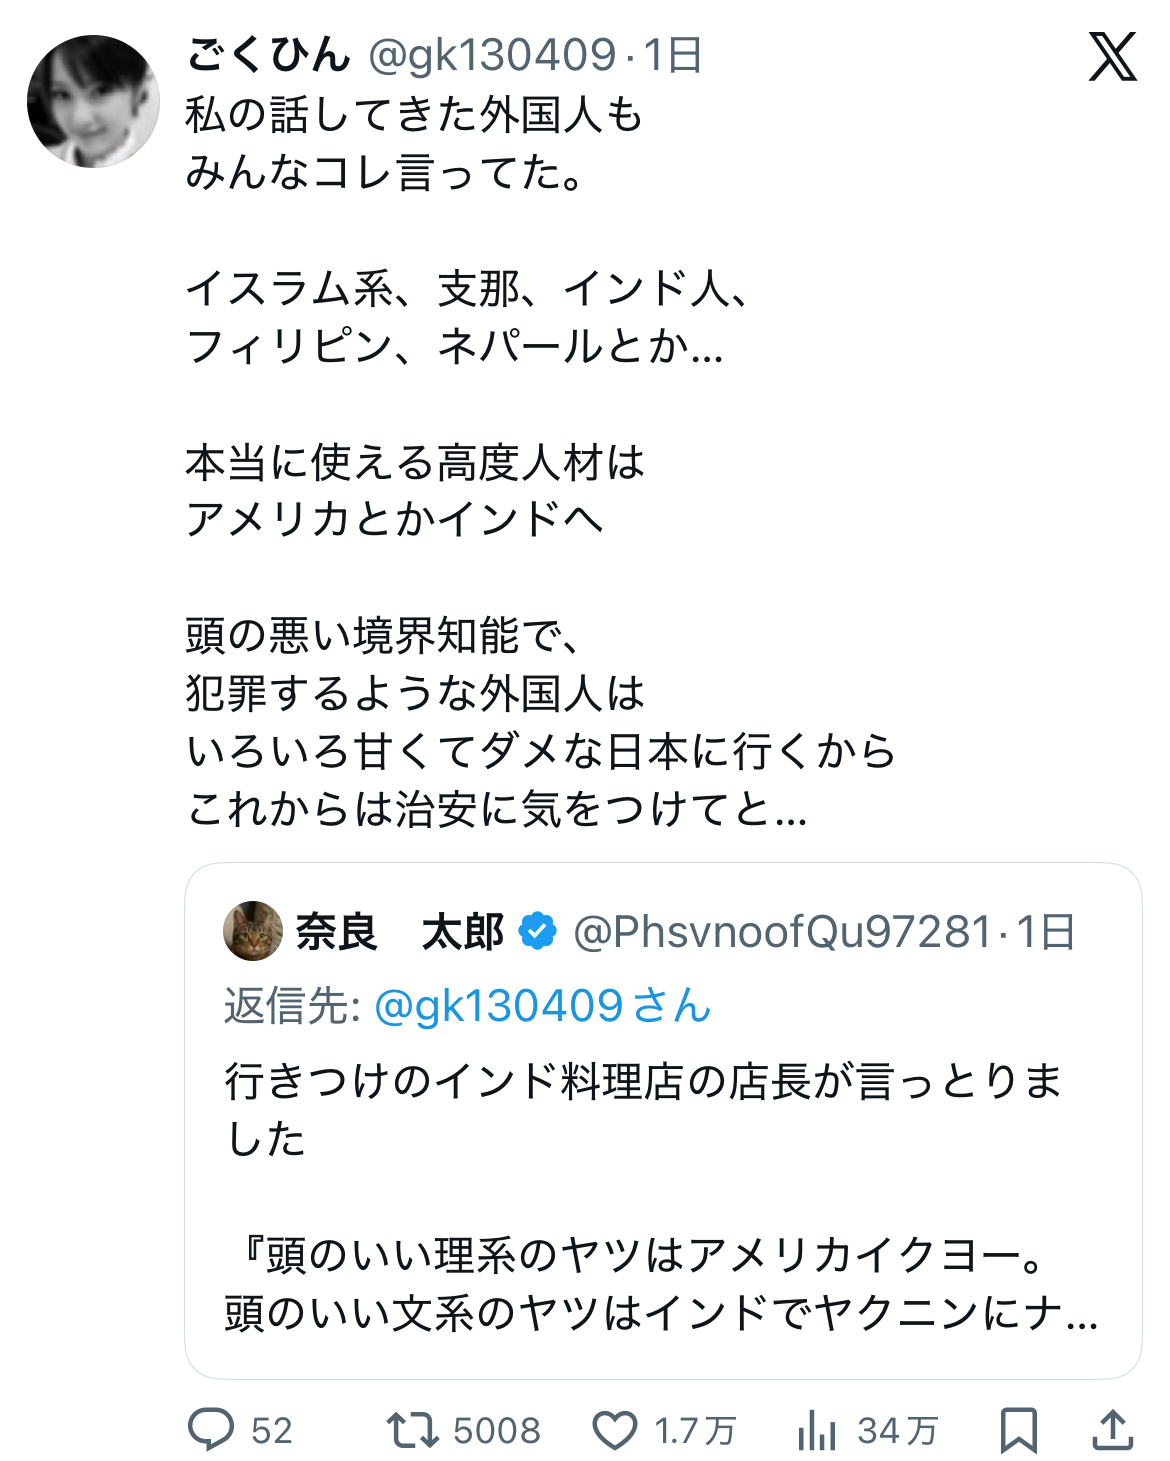View analytics bar chart icon
The height and width of the screenshot is (1461, 1170).
pyautogui.click(x=817, y=1430)
